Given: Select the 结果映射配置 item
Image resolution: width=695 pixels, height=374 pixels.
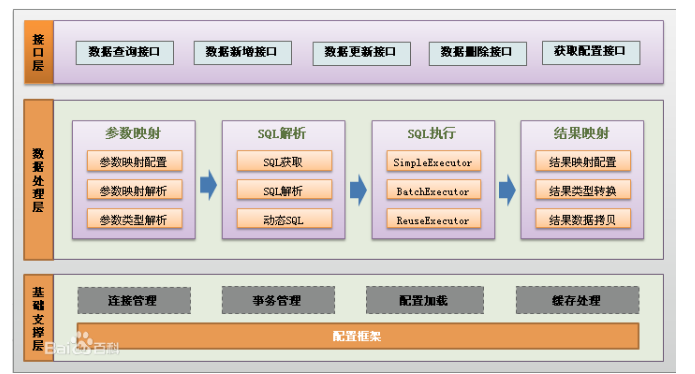Looking at the screenshot, I should coord(583,161).
